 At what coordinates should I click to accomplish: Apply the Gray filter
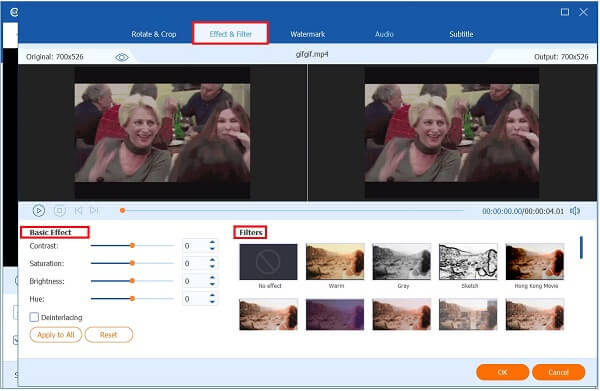tap(401, 262)
